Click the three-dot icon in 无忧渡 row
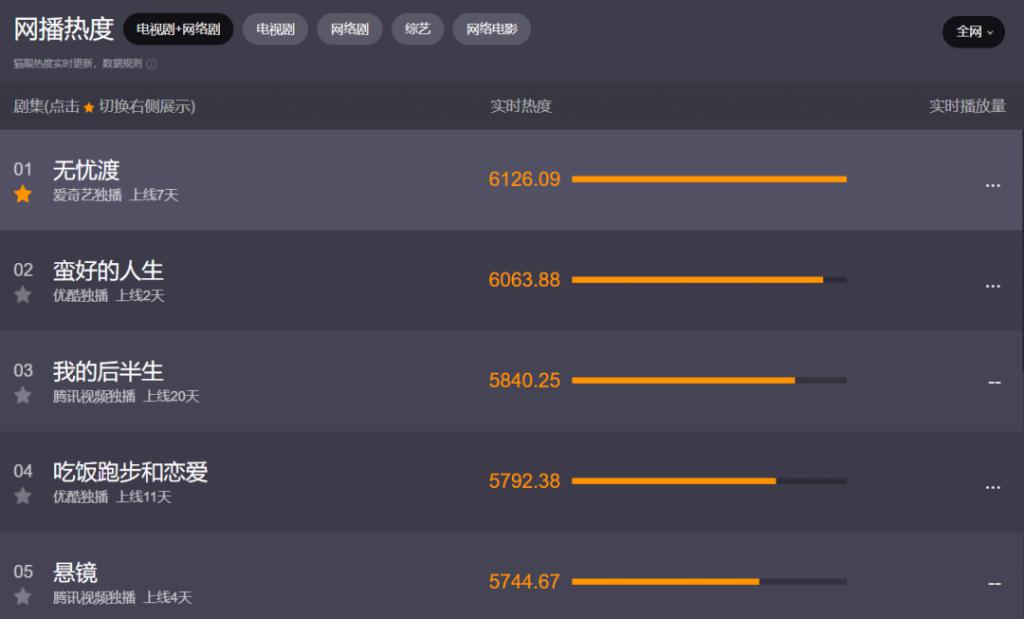This screenshot has width=1024, height=619. [993, 186]
